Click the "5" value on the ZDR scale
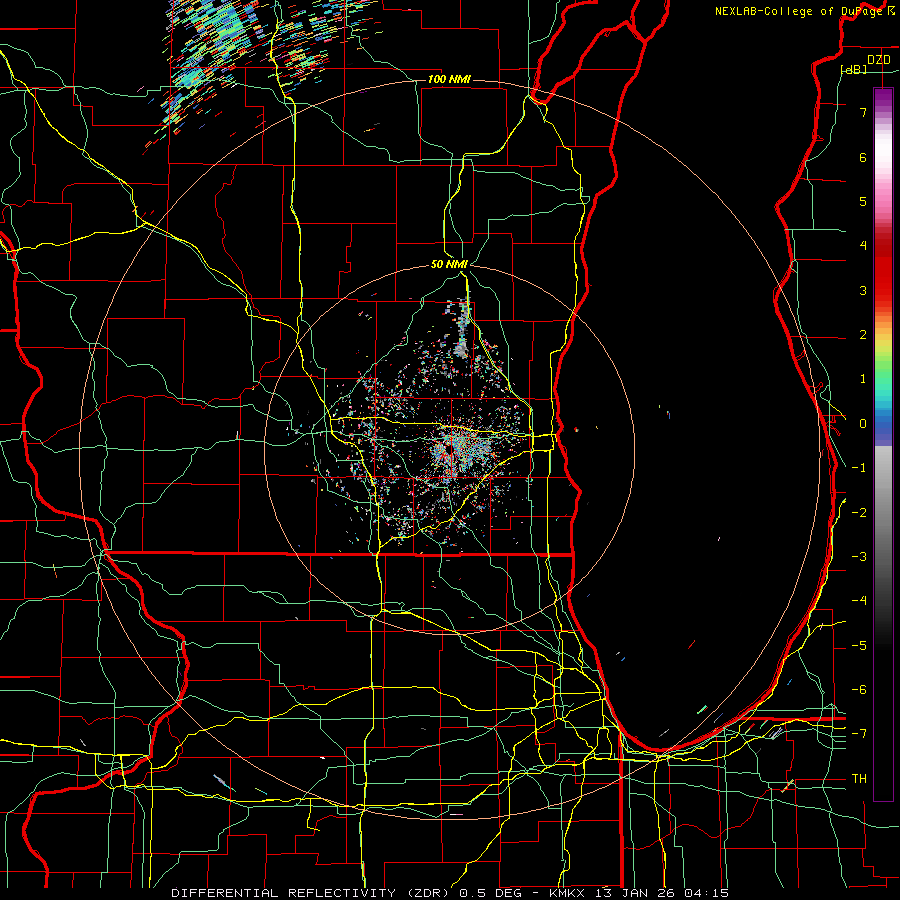Image resolution: width=900 pixels, height=900 pixels. (863, 201)
